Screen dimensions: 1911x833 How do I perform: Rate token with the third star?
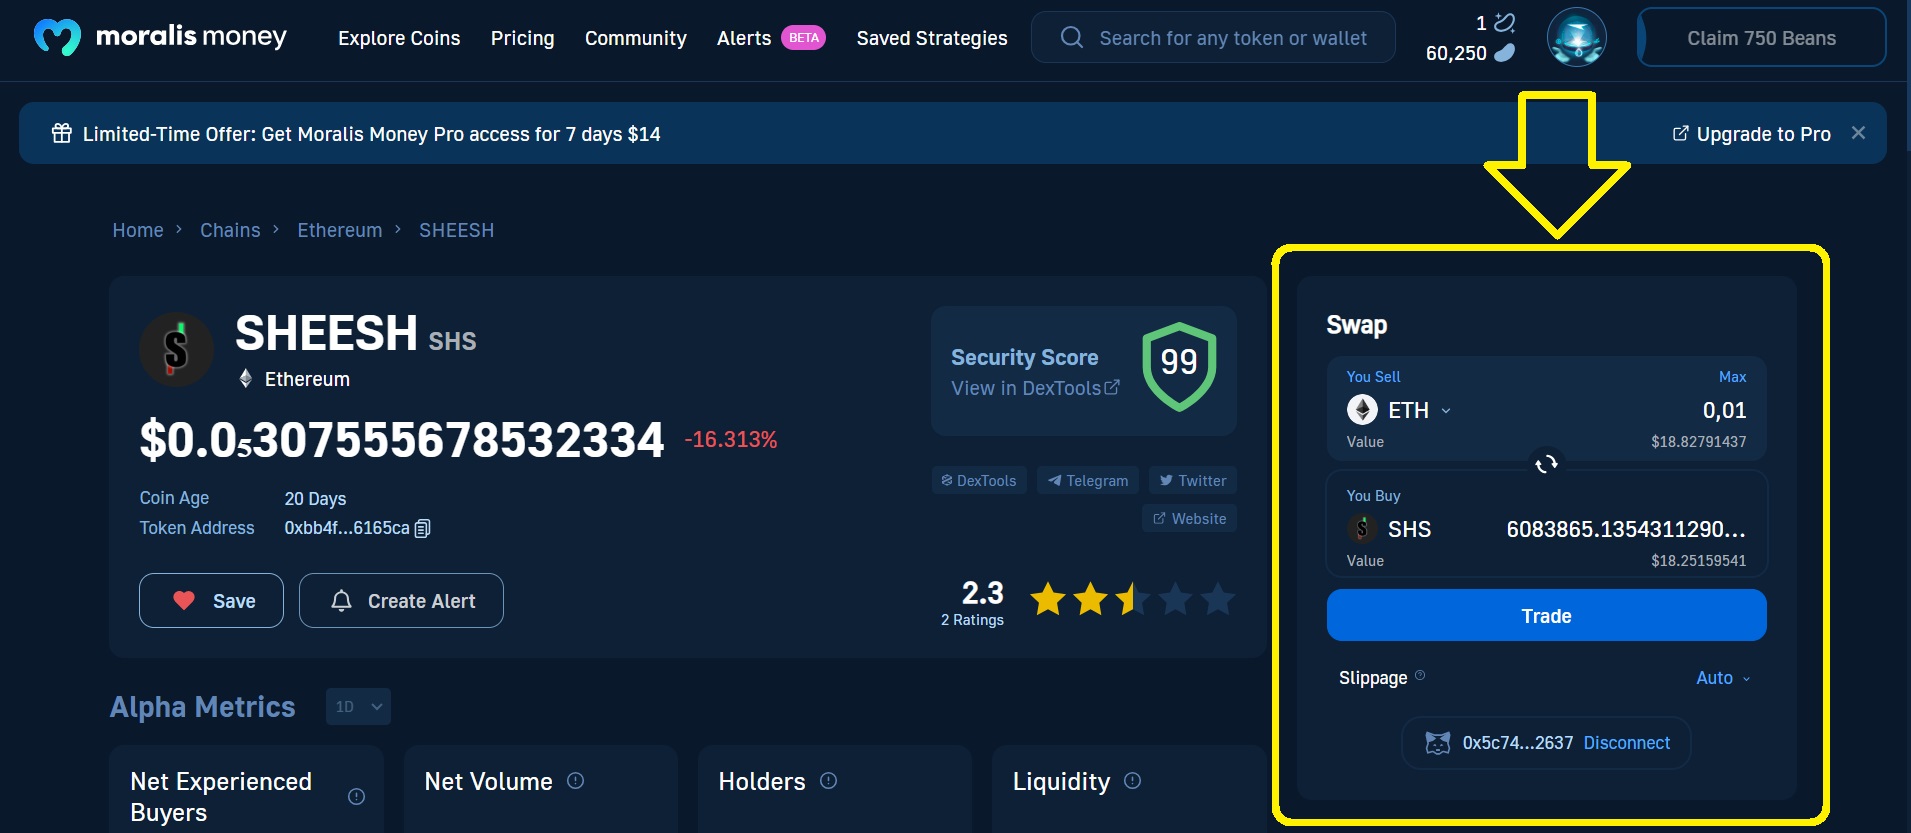click(x=1133, y=599)
